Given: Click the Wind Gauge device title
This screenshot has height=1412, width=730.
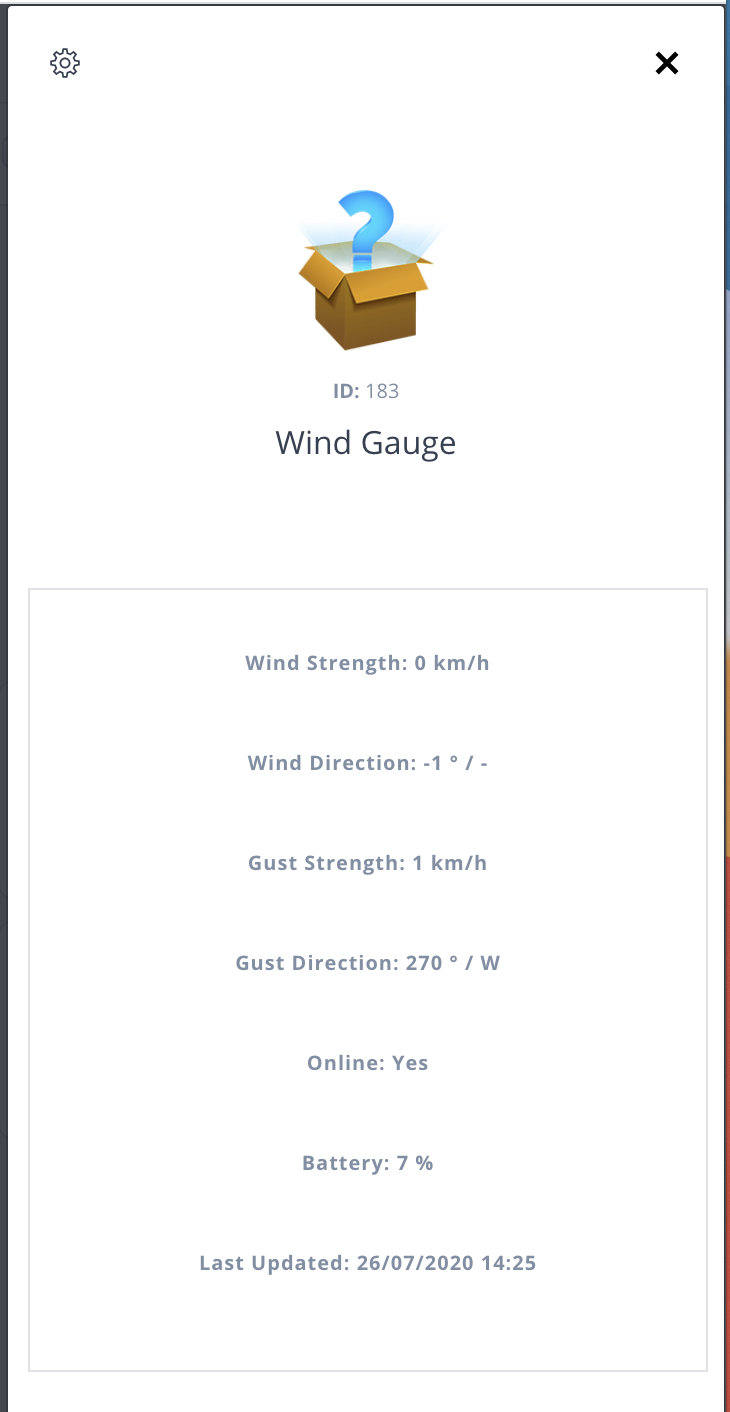Looking at the screenshot, I should click(365, 442).
